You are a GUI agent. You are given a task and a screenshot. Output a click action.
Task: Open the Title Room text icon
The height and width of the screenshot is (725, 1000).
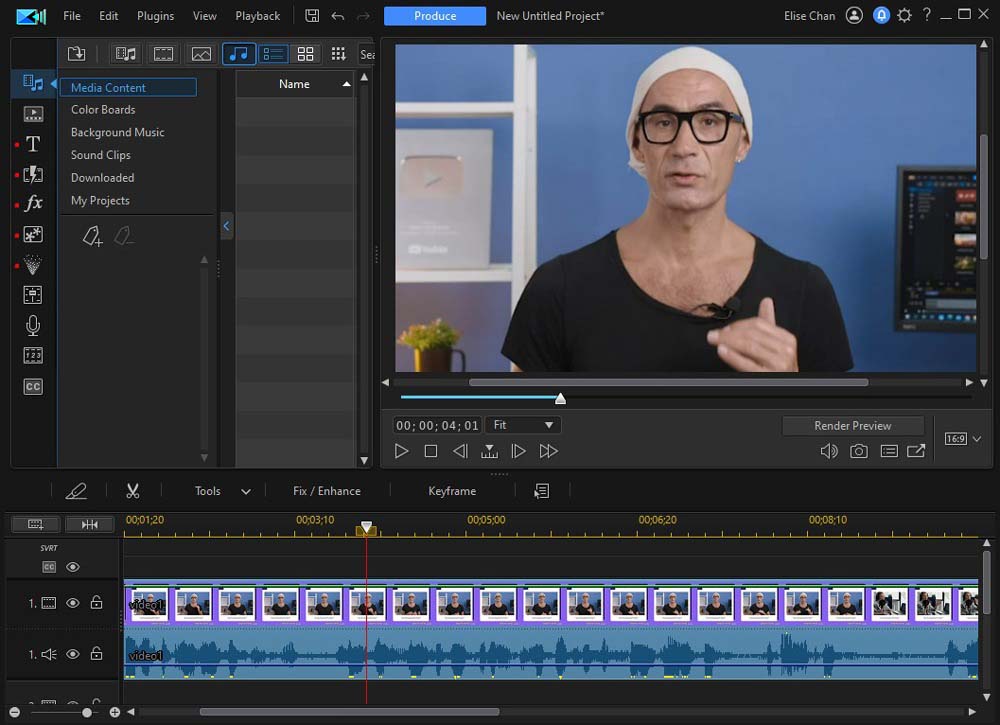coord(33,144)
